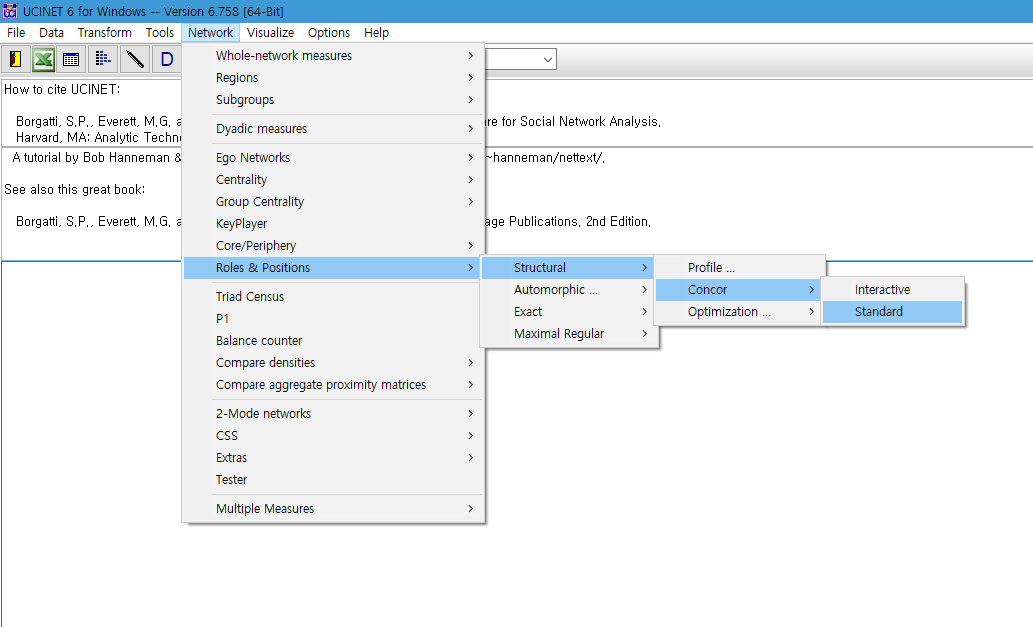Screen dimensions: 1033x627
Task: Open the Options menu
Action: point(329,32)
